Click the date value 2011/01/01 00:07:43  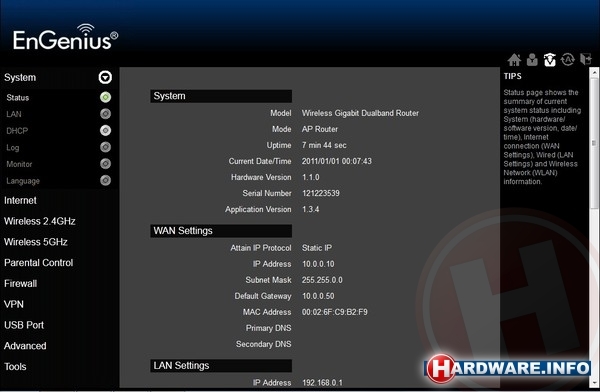click(337, 162)
